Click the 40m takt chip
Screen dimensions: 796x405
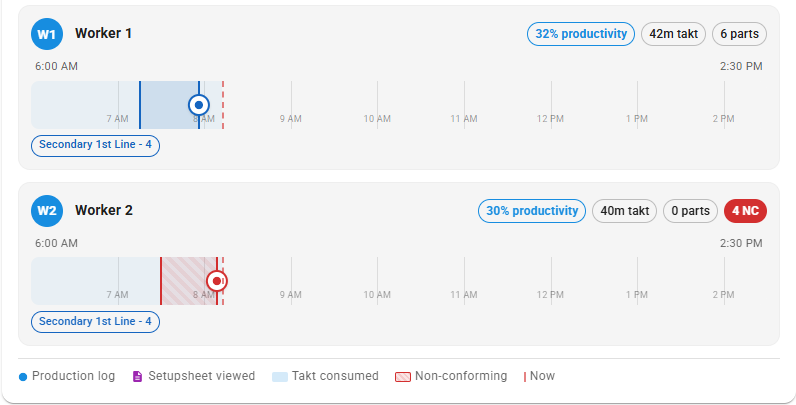624,211
